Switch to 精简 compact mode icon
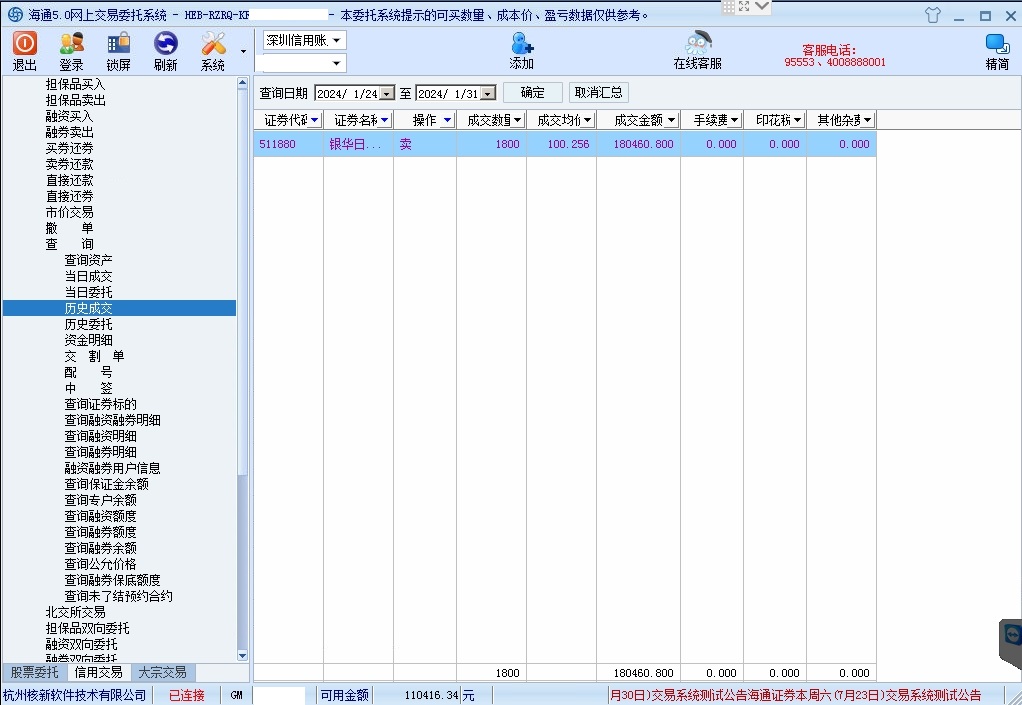1022x705 pixels. tap(996, 44)
